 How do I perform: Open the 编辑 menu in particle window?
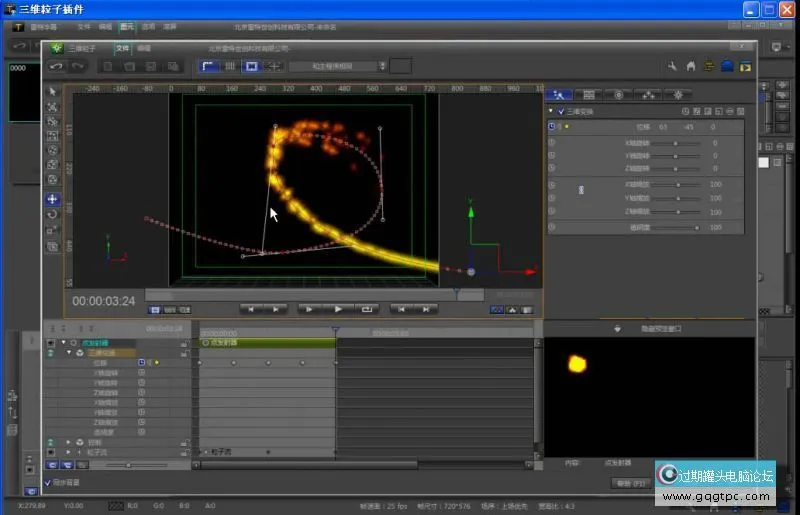pos(144,47)
